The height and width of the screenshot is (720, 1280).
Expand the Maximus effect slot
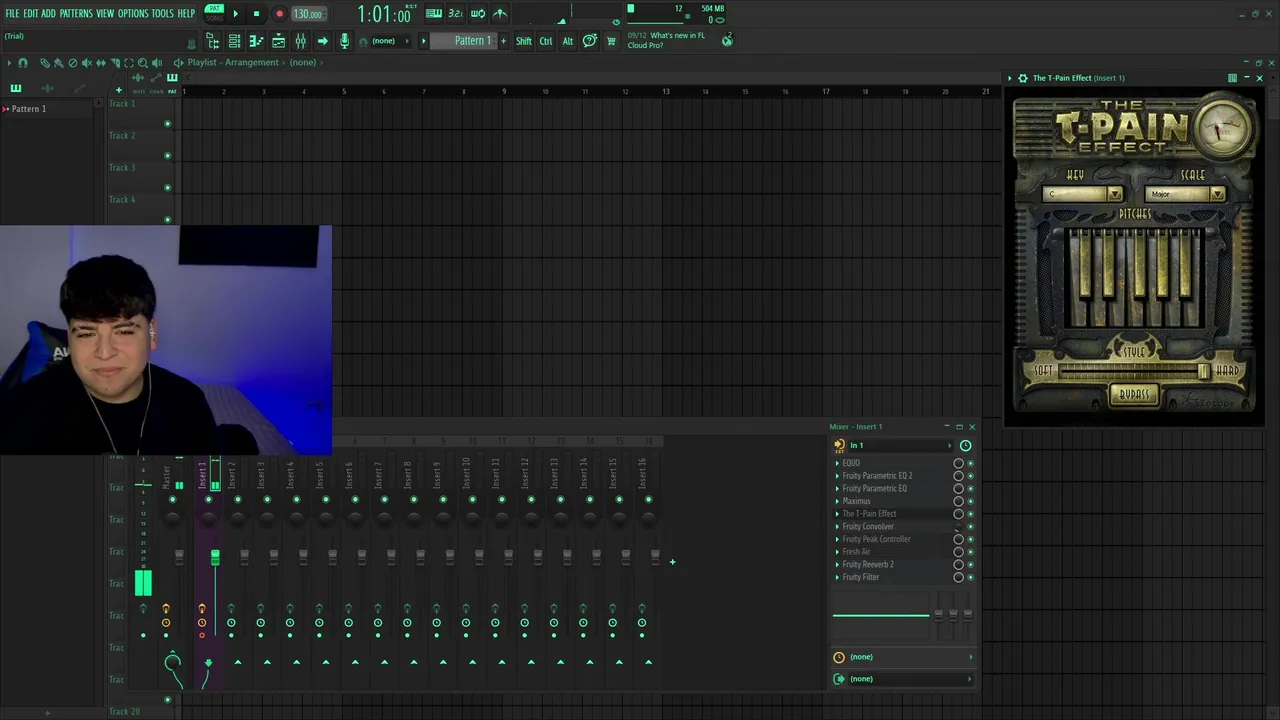coord(837,501)
